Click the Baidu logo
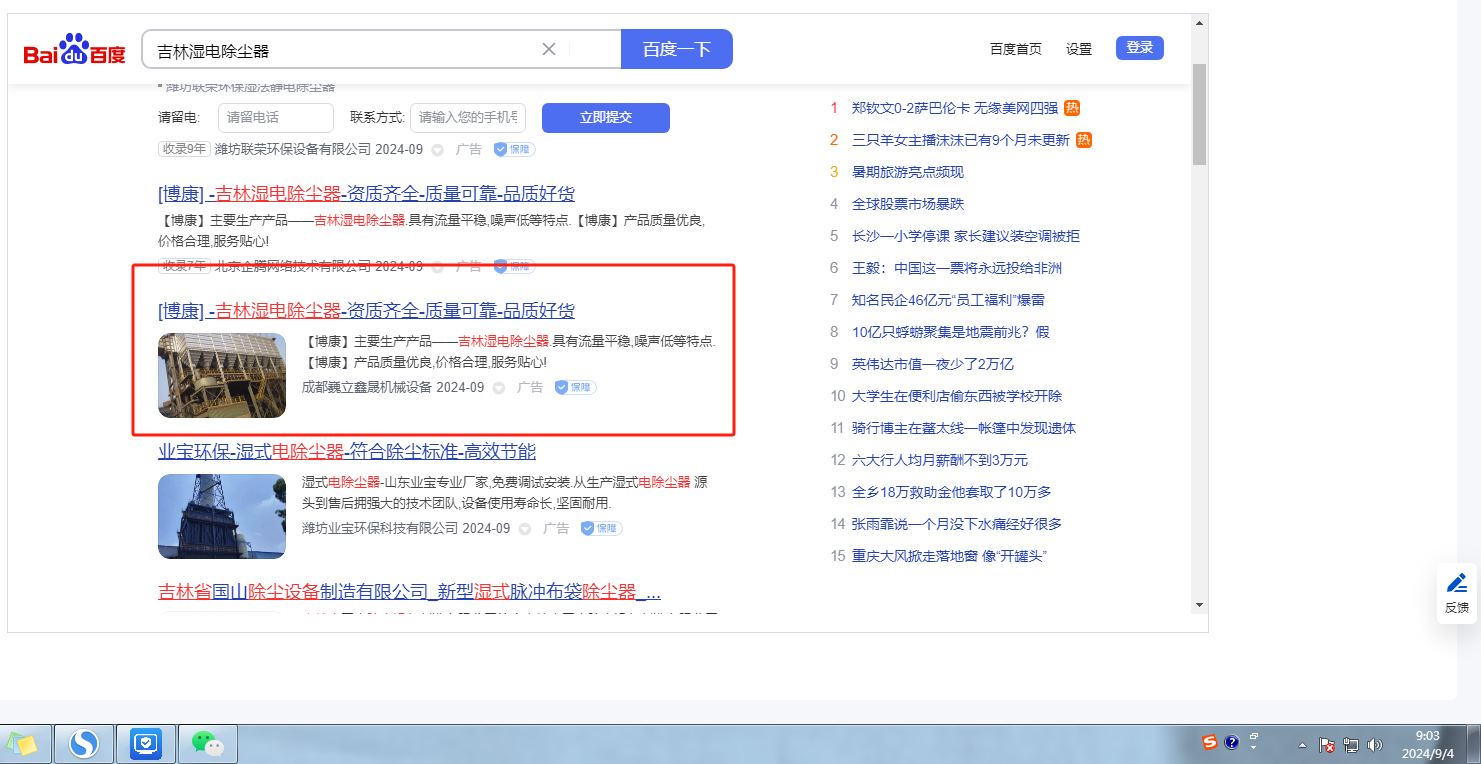This screenshot has width=1481, height=764. (75, 50)
